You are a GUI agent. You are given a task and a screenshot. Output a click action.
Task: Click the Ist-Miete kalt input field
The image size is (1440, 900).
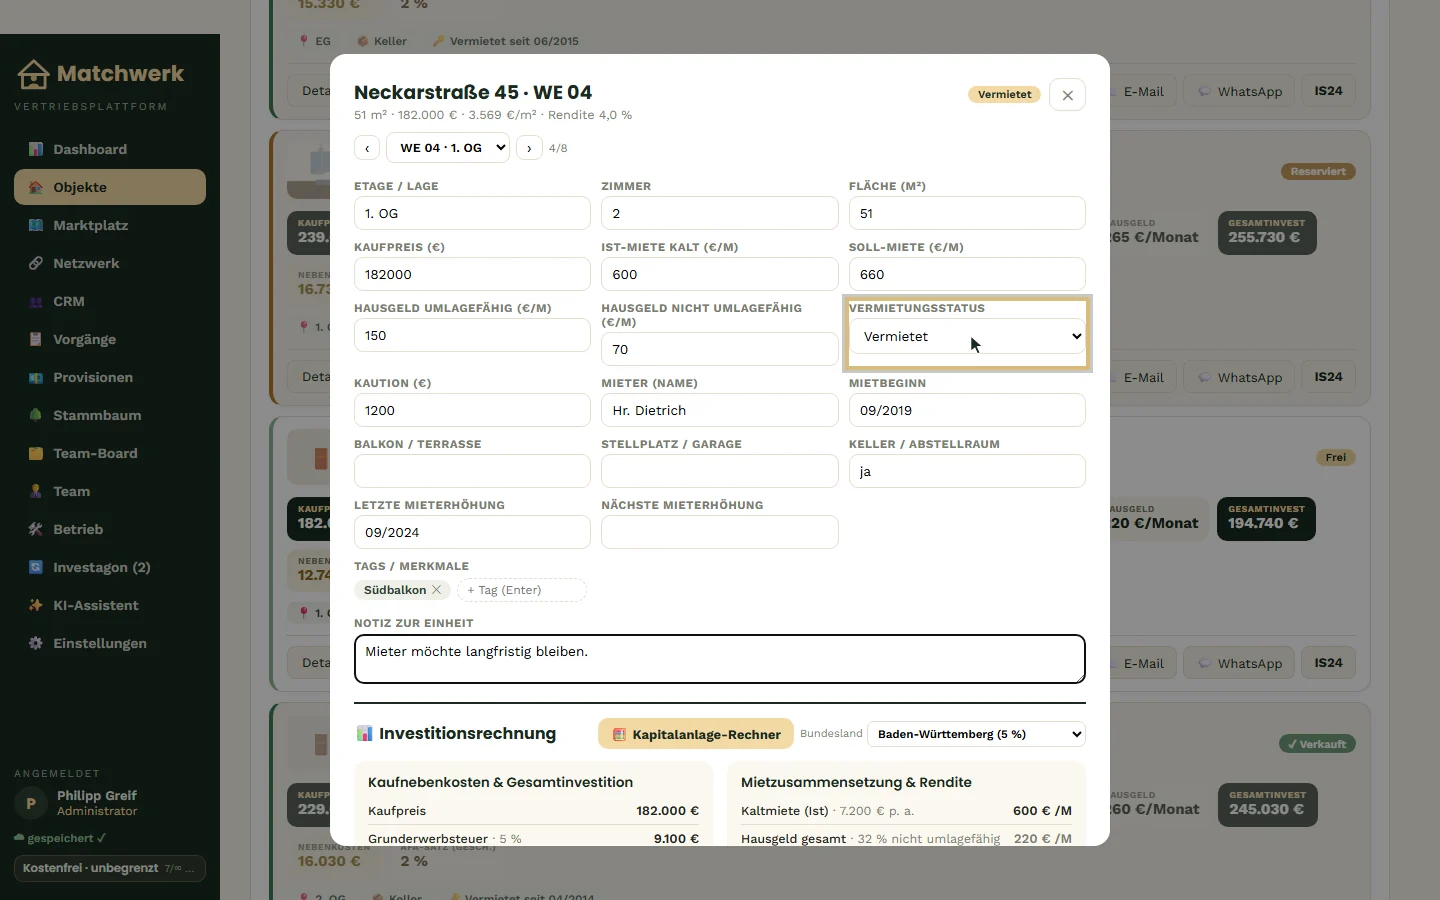pyautogui.click(x=719, y=274)
